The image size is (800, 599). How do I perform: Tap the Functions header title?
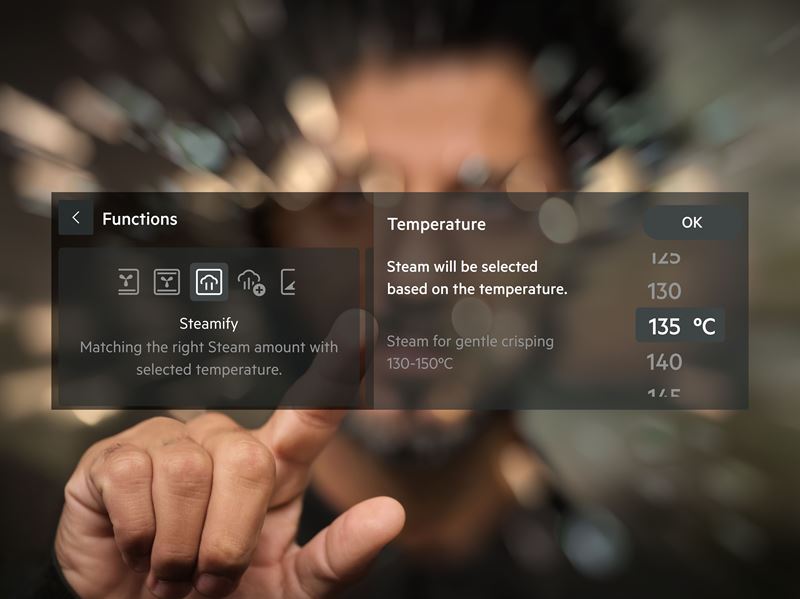point(140,219)
